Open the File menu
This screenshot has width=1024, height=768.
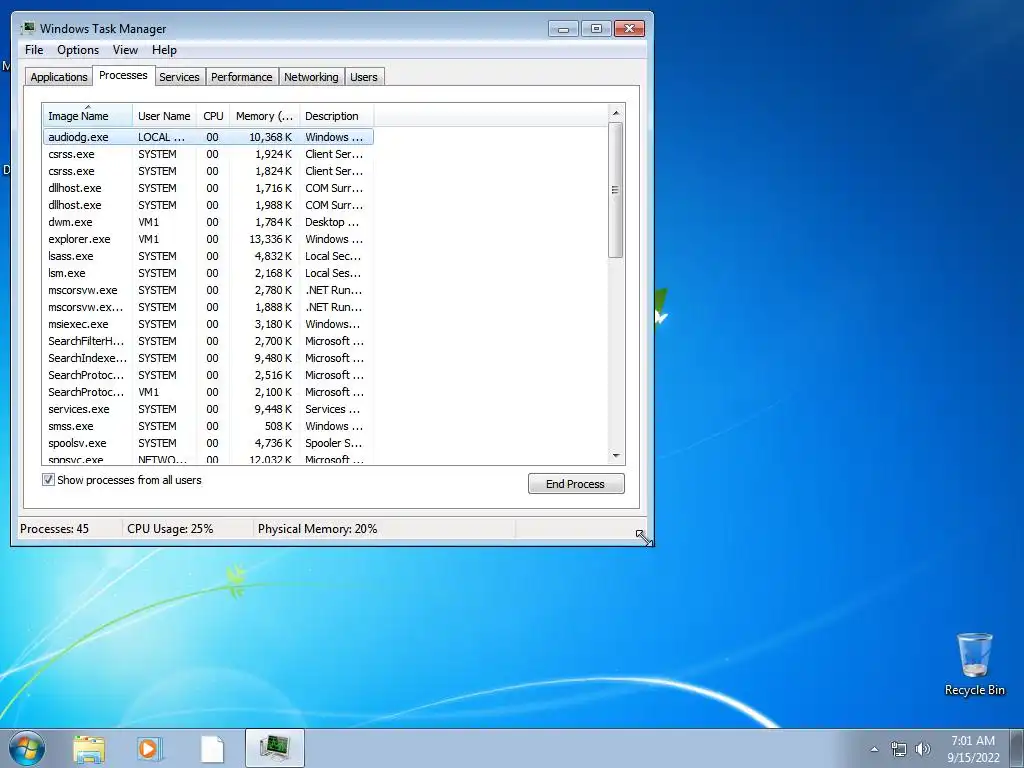coord(34,50)
